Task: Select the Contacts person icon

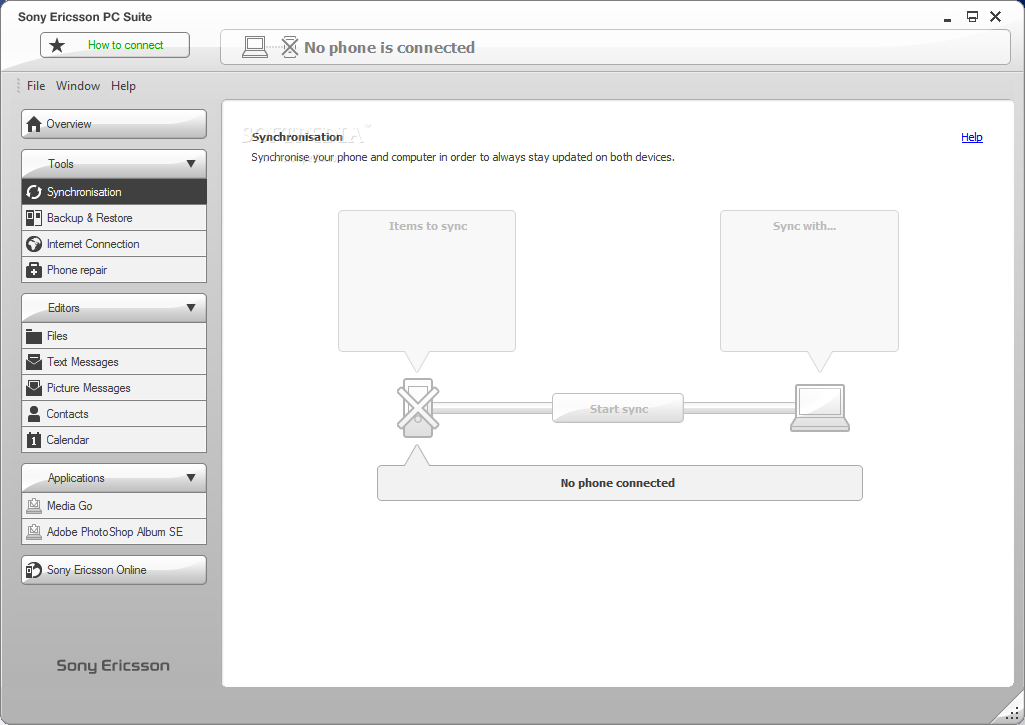Action: coord(34,414)
